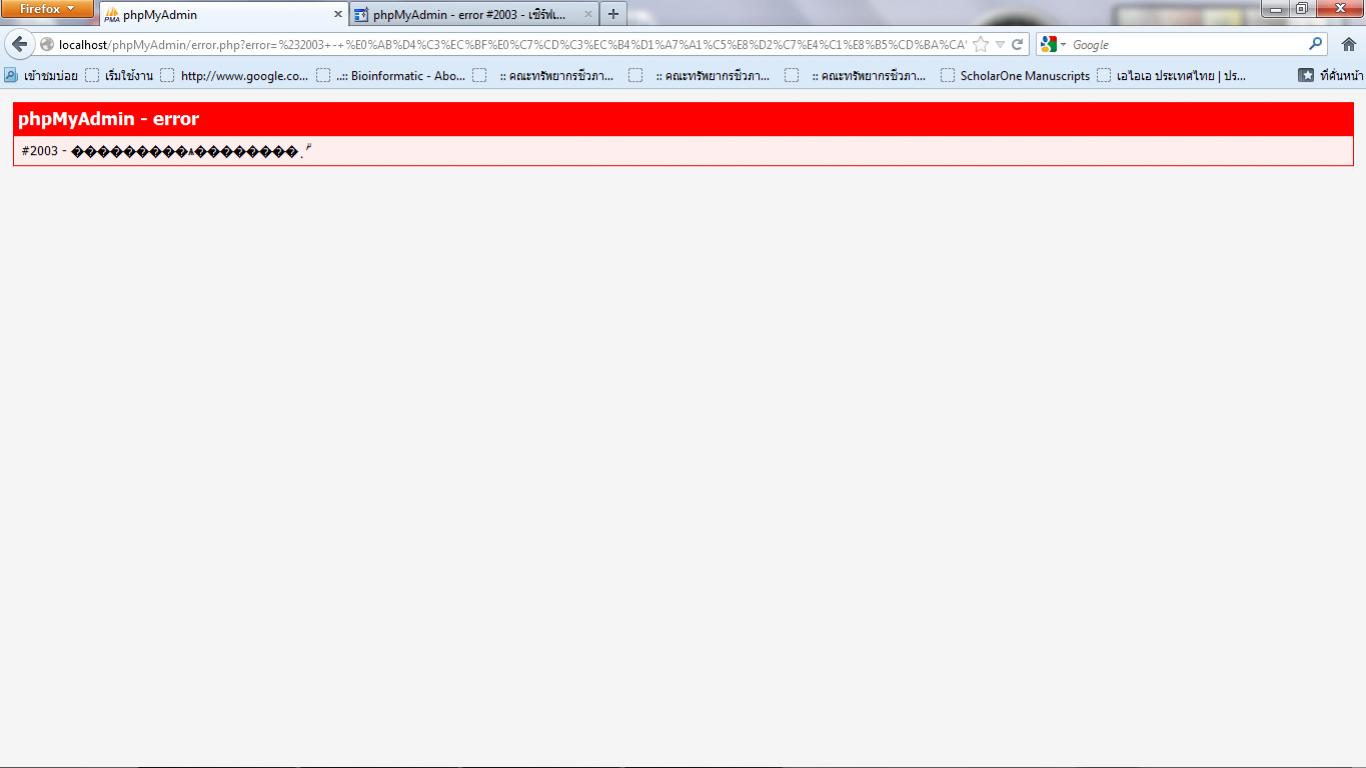The height and width of the screenshot is (768, 1366).
Task: Reload the current page
Action: coord(1017,44)
